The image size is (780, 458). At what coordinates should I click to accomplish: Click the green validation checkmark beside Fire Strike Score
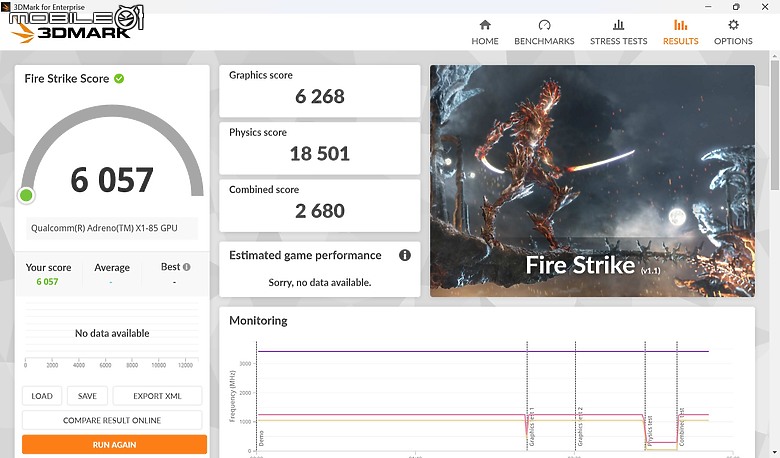click(x=119, y=79)
